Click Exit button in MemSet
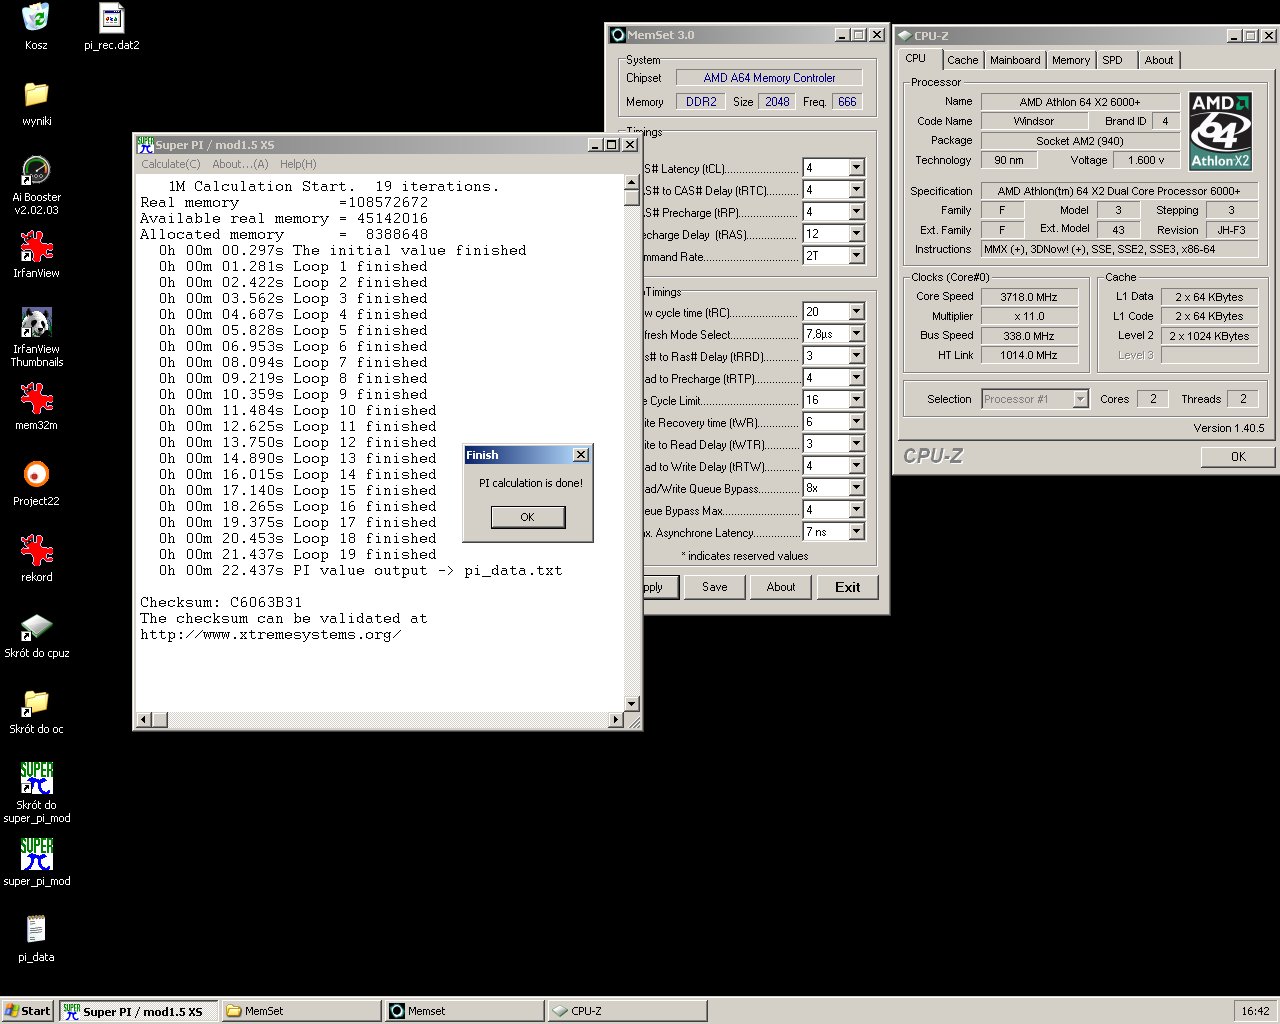 847,587
